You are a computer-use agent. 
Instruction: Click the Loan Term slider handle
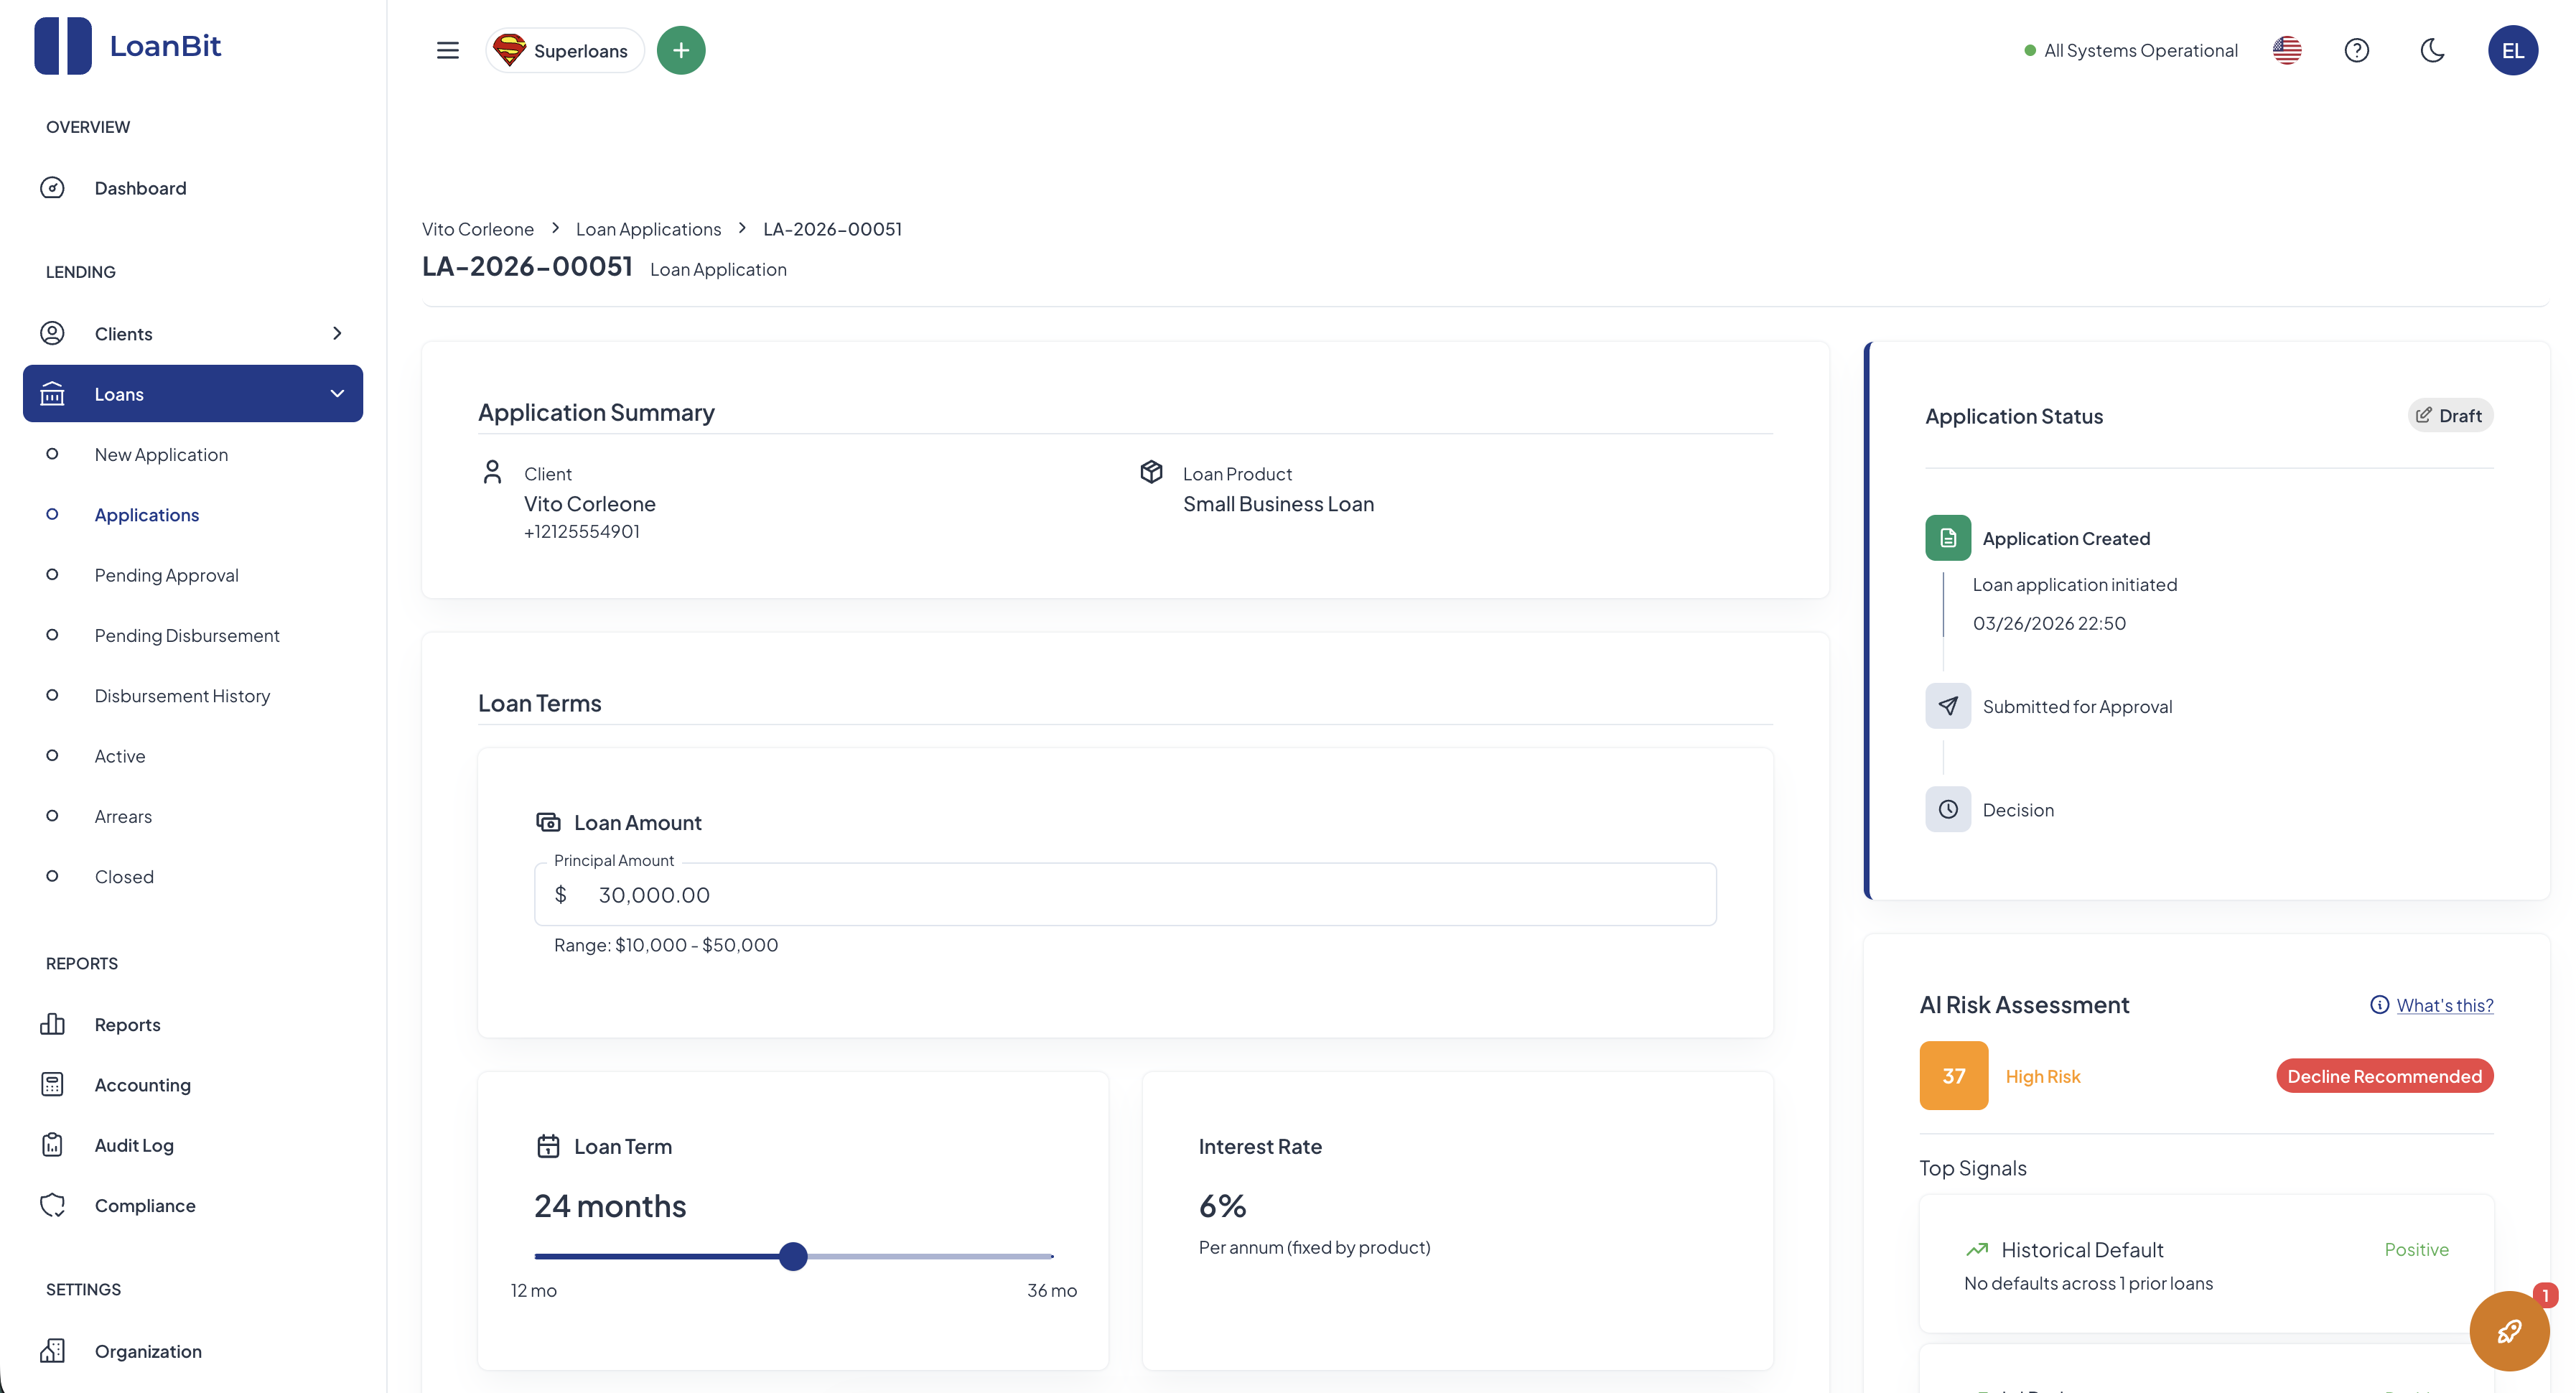(793, 1256)
